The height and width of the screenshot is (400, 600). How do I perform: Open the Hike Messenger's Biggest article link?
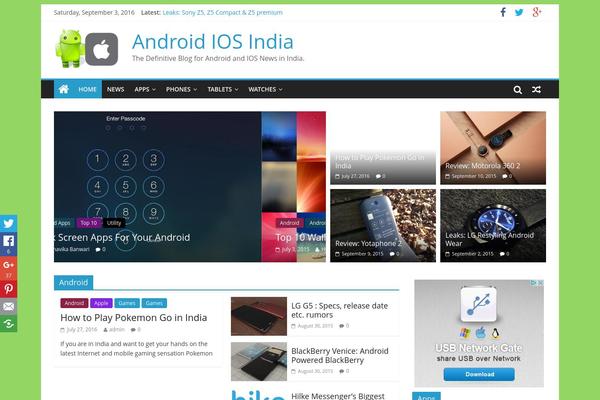[338, 396]
